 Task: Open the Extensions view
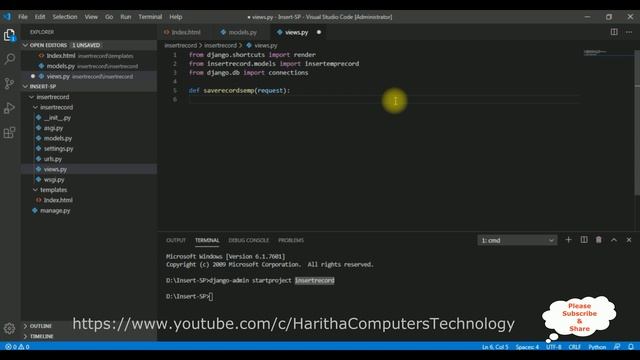[9, 132]
